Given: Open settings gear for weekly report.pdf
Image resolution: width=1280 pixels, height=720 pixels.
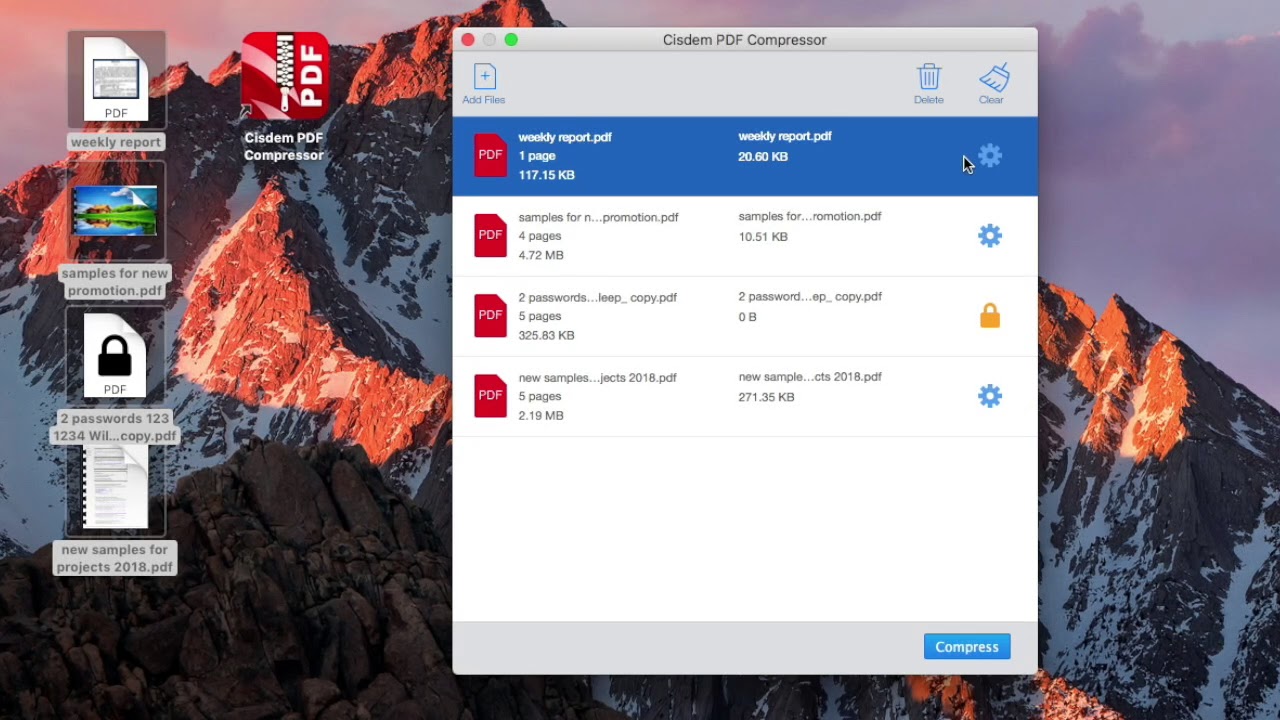Looking at the screenshot, I should [990, 156].
